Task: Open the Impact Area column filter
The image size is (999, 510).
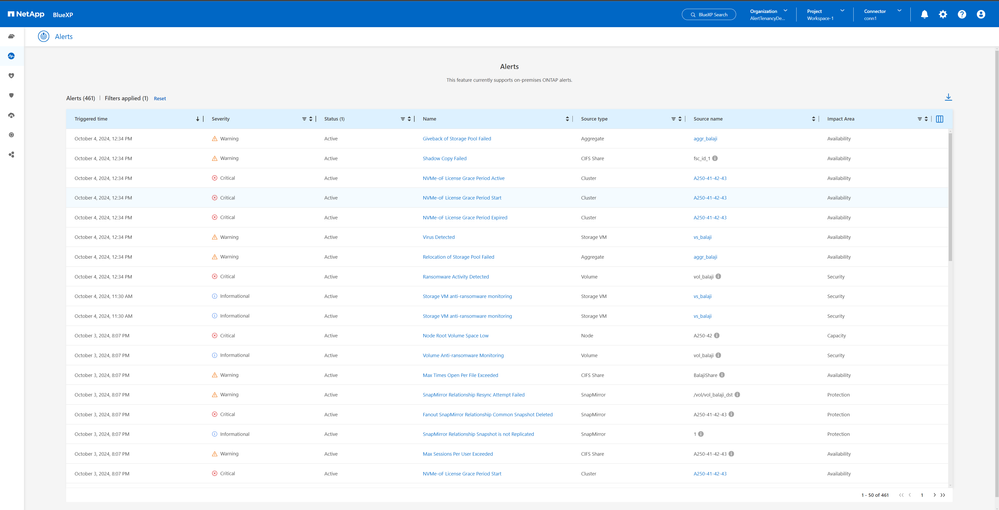Action: (x=919, y=119)
